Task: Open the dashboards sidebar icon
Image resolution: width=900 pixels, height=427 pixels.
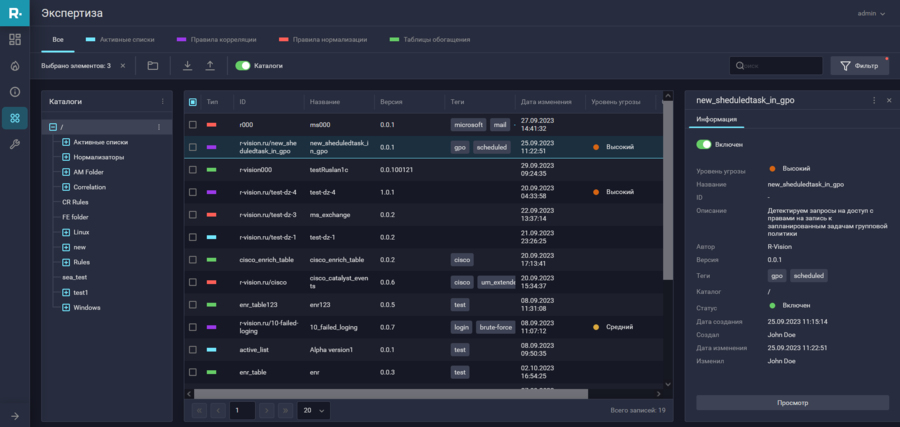Action: [15, 40]
